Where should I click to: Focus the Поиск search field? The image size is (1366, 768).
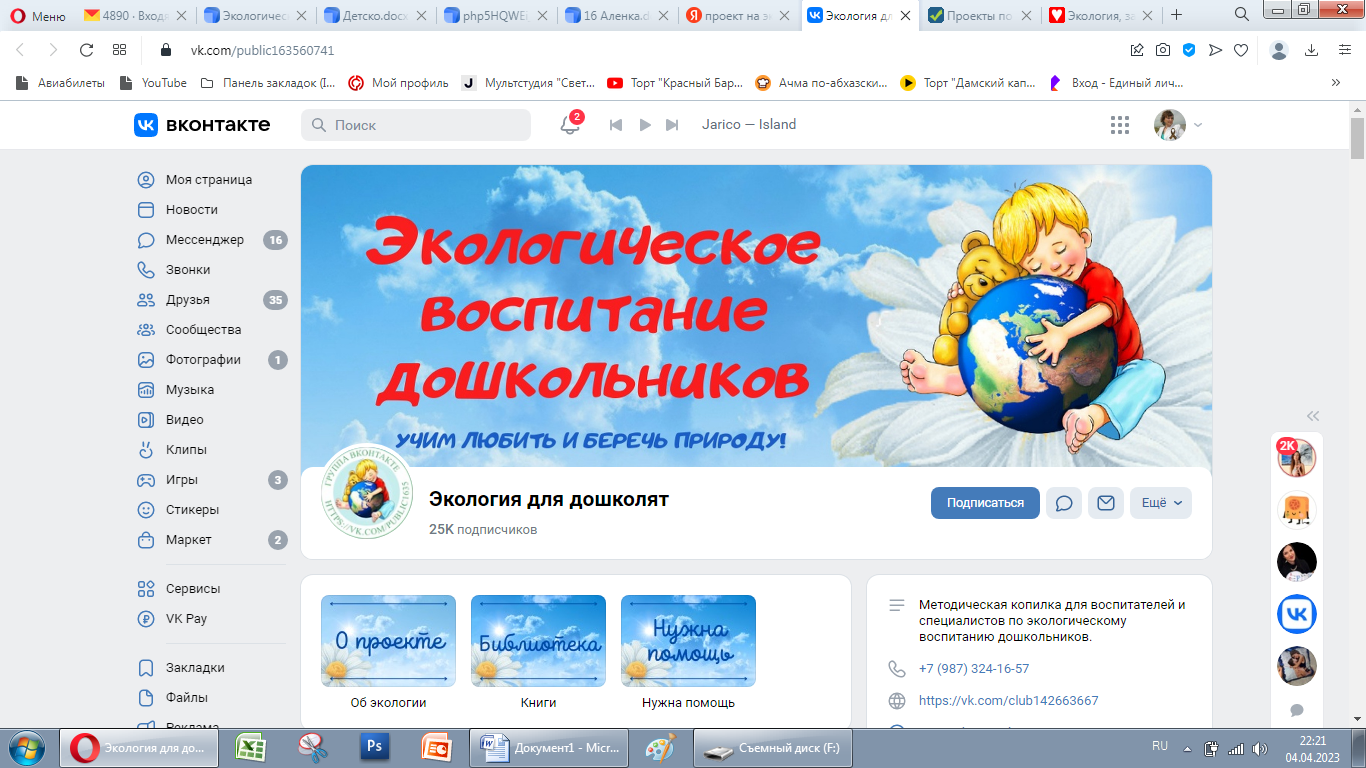tap(416, 125)
